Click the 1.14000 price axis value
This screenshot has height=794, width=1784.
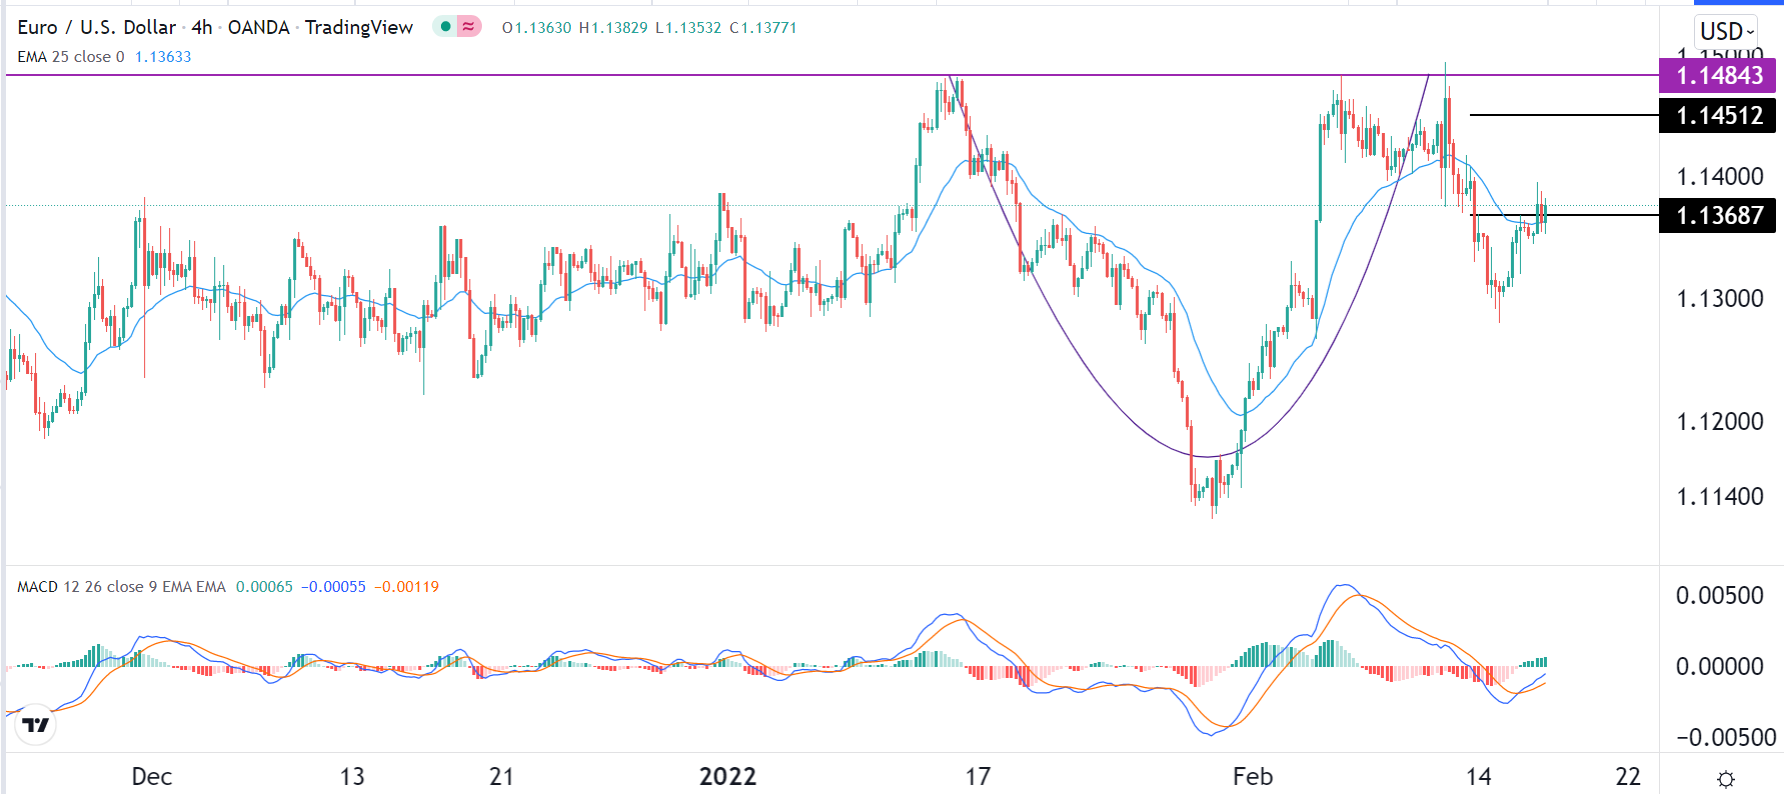click(x=1720, y=177)
